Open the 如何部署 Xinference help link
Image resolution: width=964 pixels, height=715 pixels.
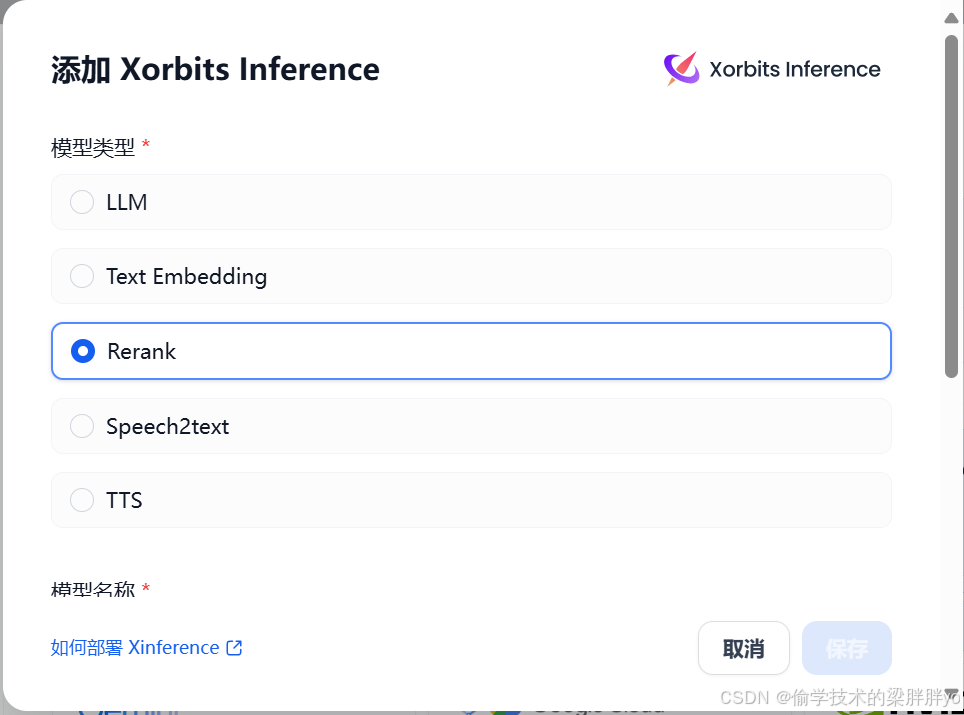[x=146, y=647]
